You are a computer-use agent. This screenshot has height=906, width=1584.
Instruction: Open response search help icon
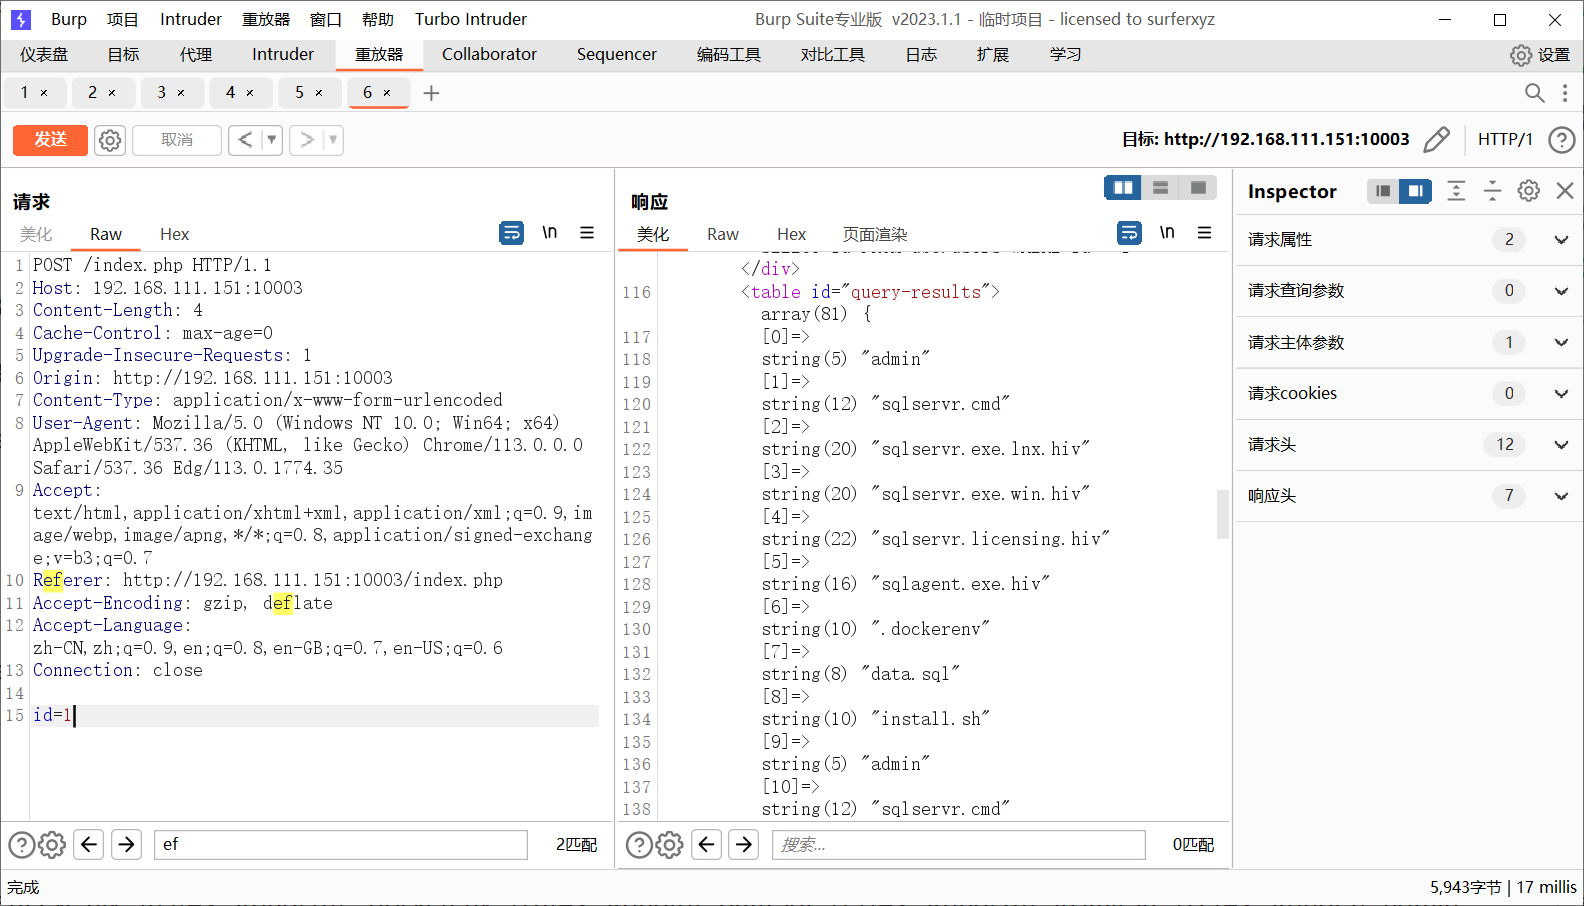point(639,845)
